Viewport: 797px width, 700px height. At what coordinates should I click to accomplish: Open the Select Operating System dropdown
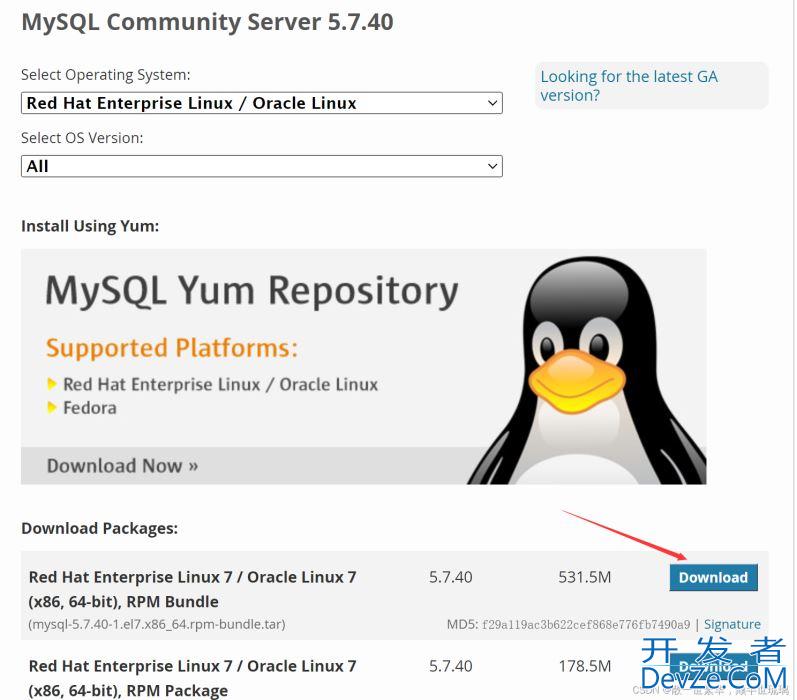tap(262, 103)
